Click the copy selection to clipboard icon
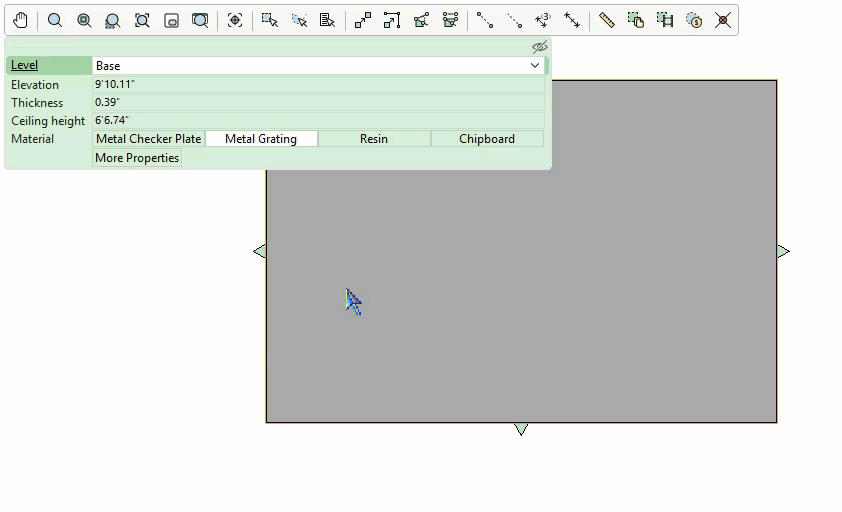The width and height of the screenshot is (842, 512). point(636,20)
